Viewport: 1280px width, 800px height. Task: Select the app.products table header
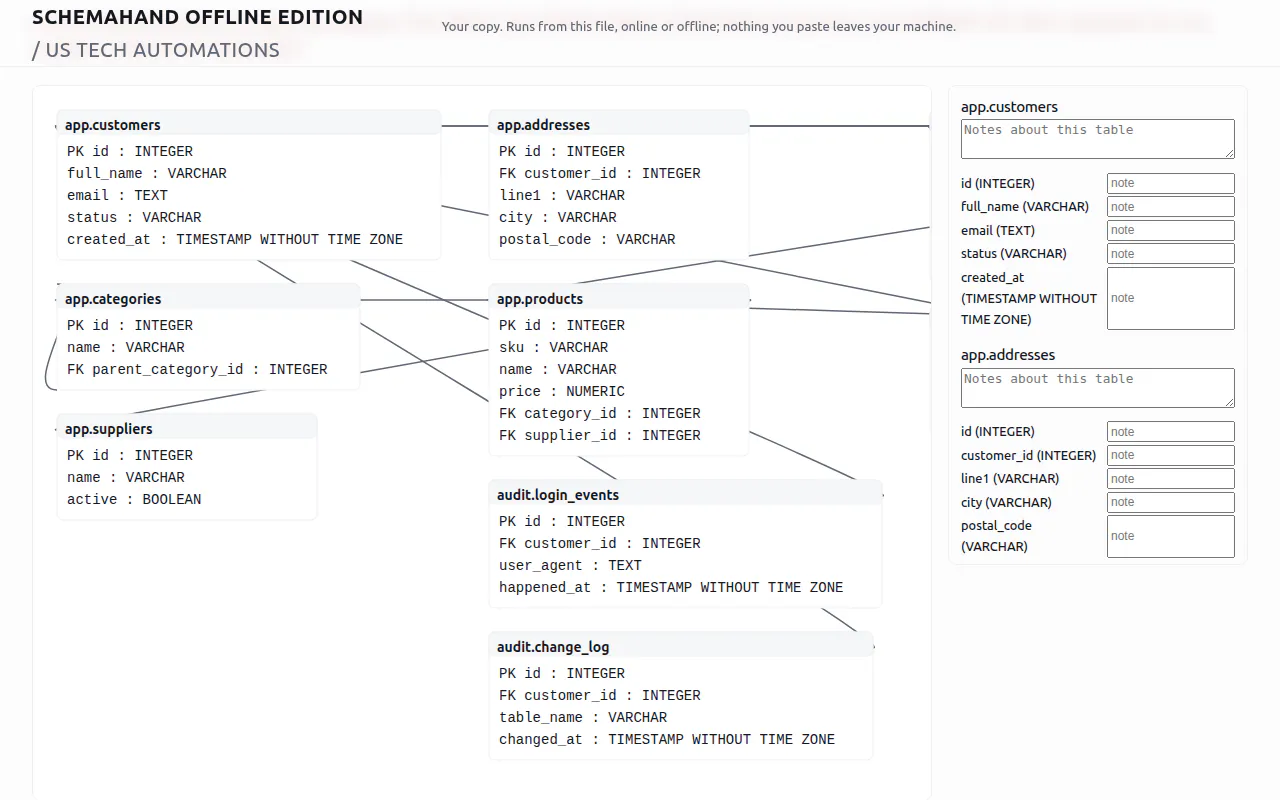[x=619, y=298]
